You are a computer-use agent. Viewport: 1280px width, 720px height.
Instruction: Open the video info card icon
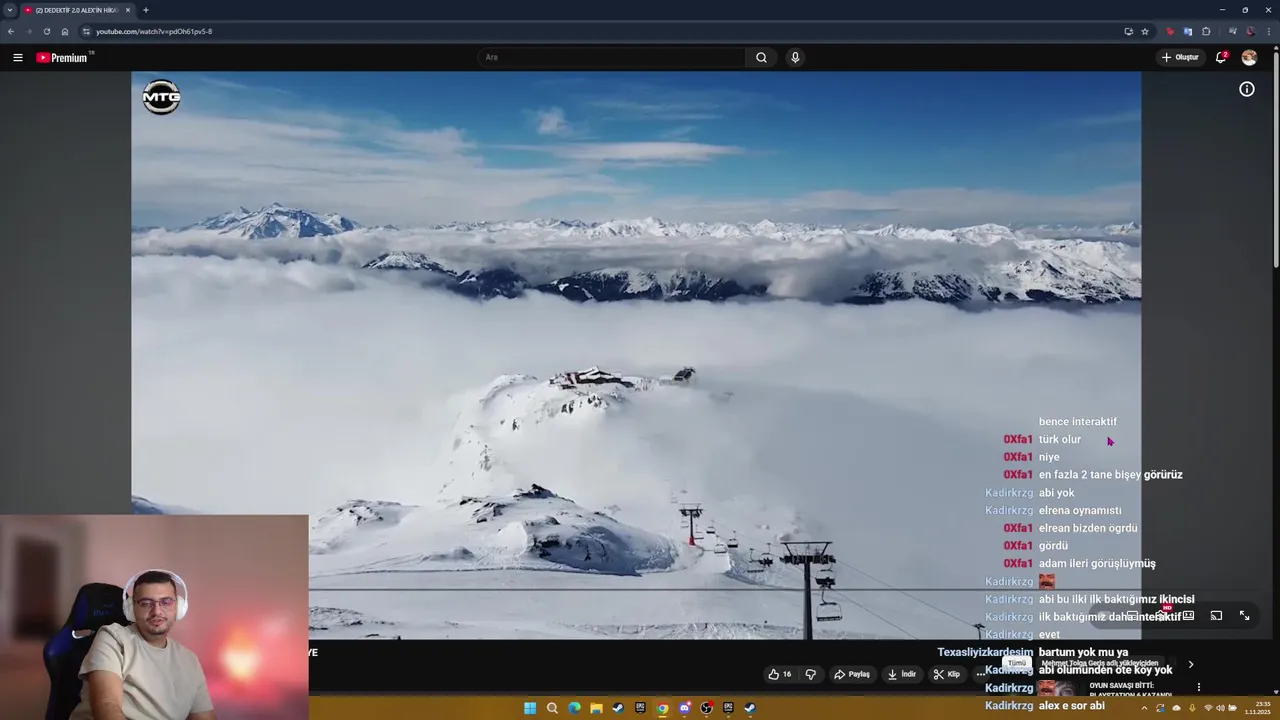(1247, 89)
